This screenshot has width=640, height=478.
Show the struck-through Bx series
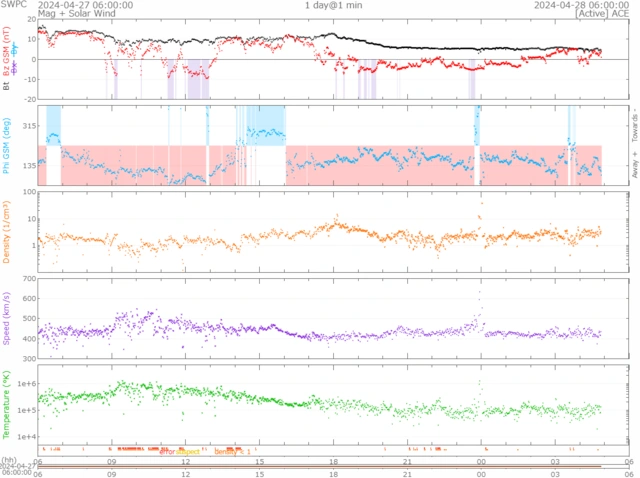14,68
